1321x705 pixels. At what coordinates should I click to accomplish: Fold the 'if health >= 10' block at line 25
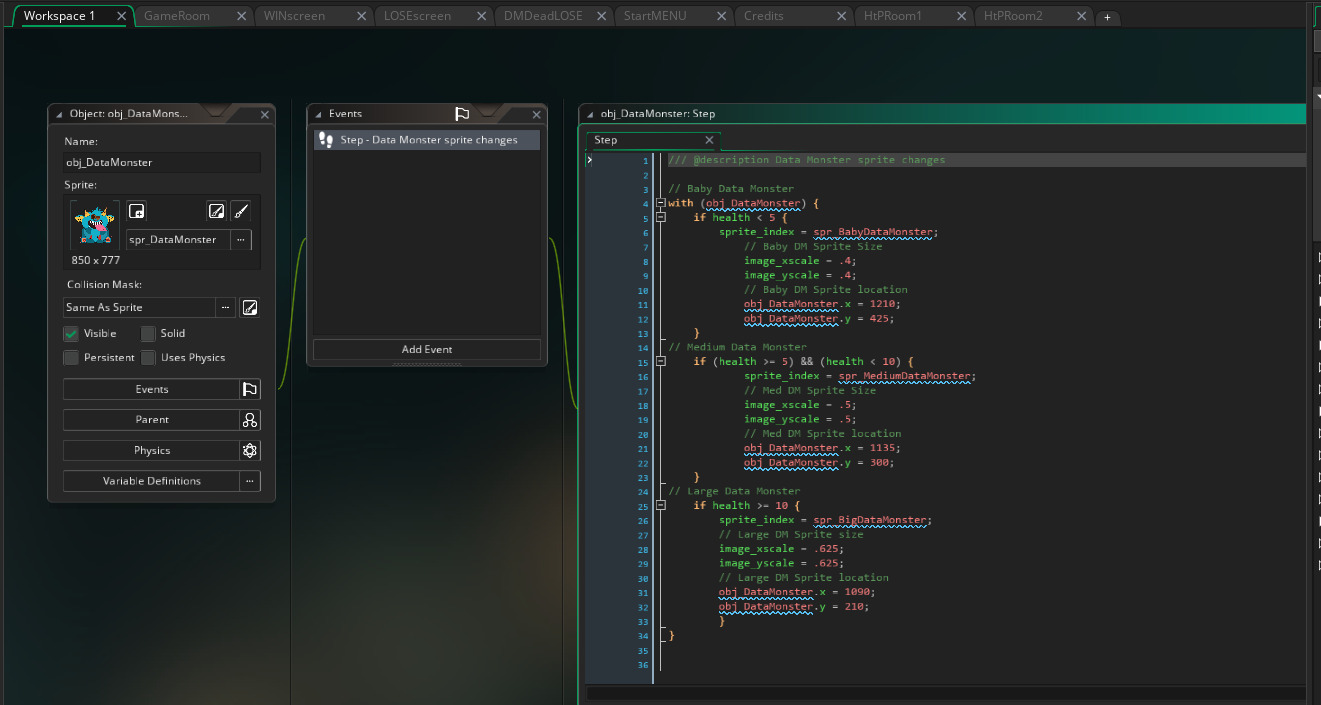tap(660, 505)
